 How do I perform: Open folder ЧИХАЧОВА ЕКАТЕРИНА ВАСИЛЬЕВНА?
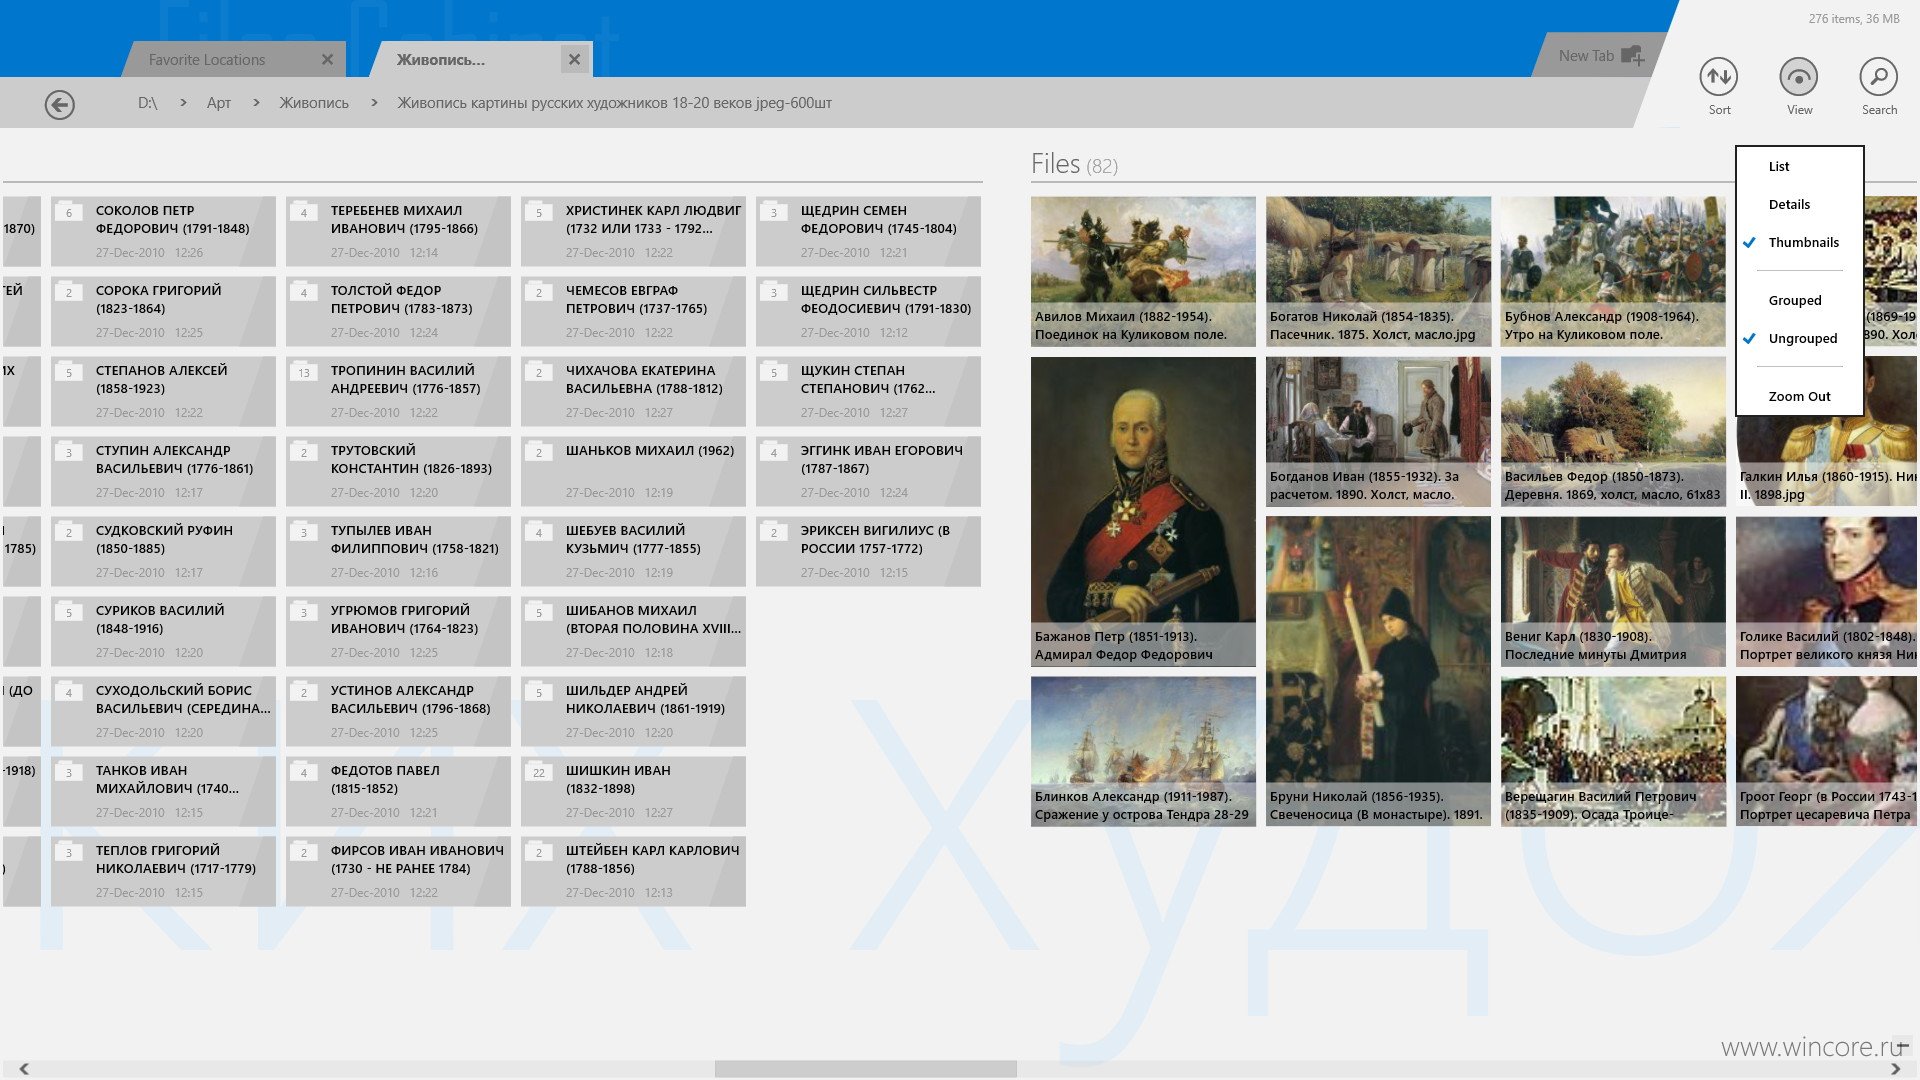(633, 391)
